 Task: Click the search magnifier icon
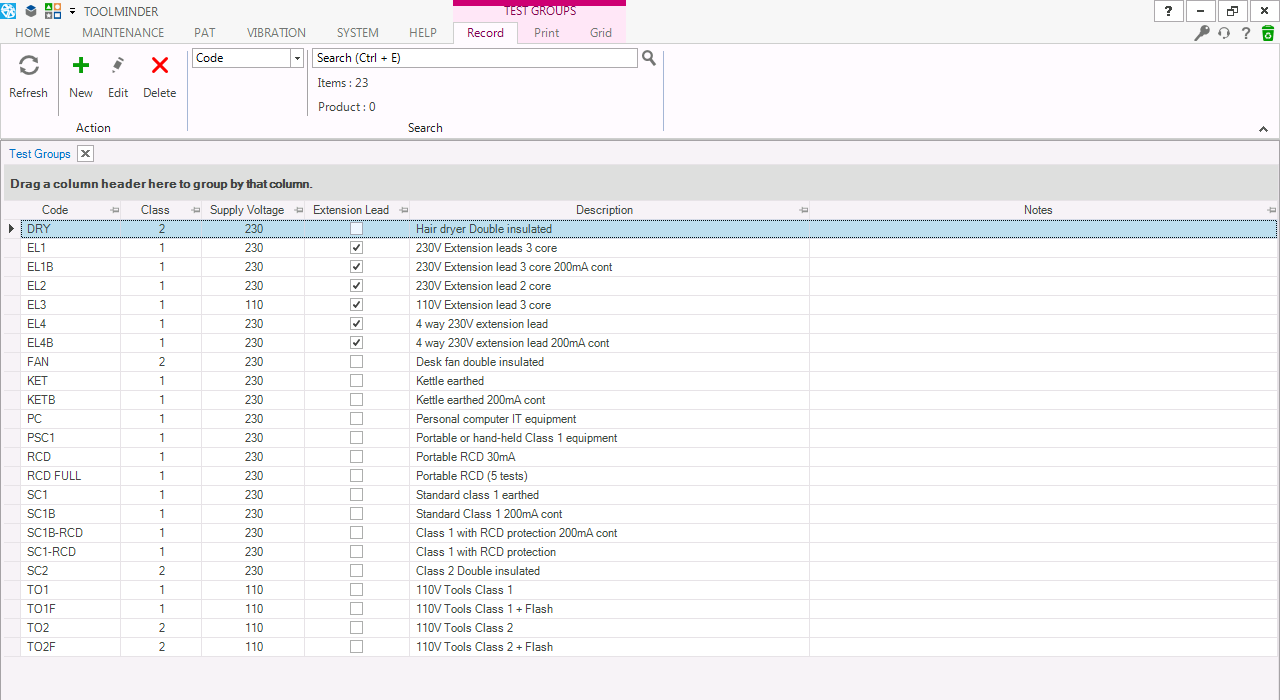(x=649, y=58)
